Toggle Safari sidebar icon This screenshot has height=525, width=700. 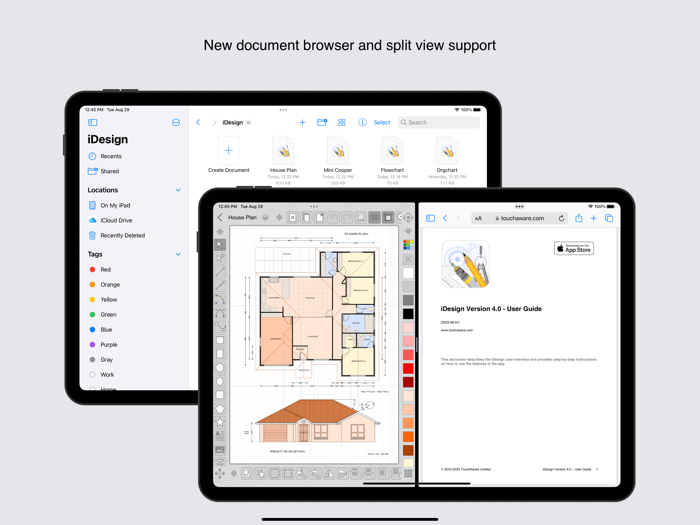coord(430,218)
